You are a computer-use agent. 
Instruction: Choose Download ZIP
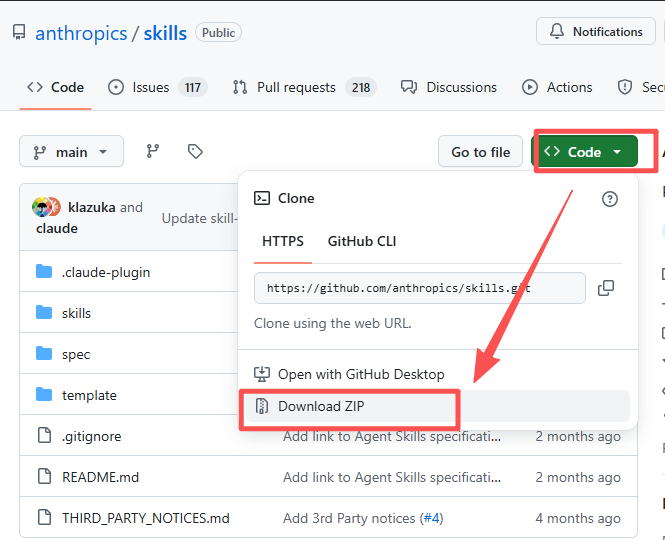pos(438,406)
